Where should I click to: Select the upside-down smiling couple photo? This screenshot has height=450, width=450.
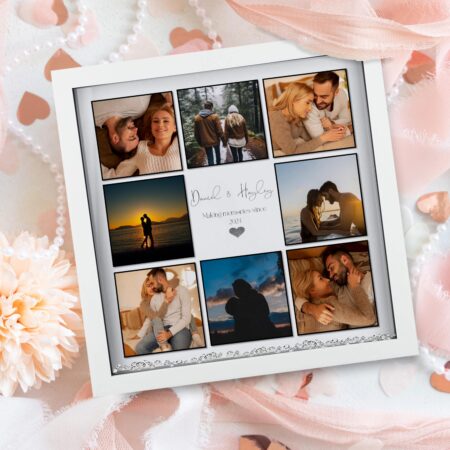(x=137, y=135)
